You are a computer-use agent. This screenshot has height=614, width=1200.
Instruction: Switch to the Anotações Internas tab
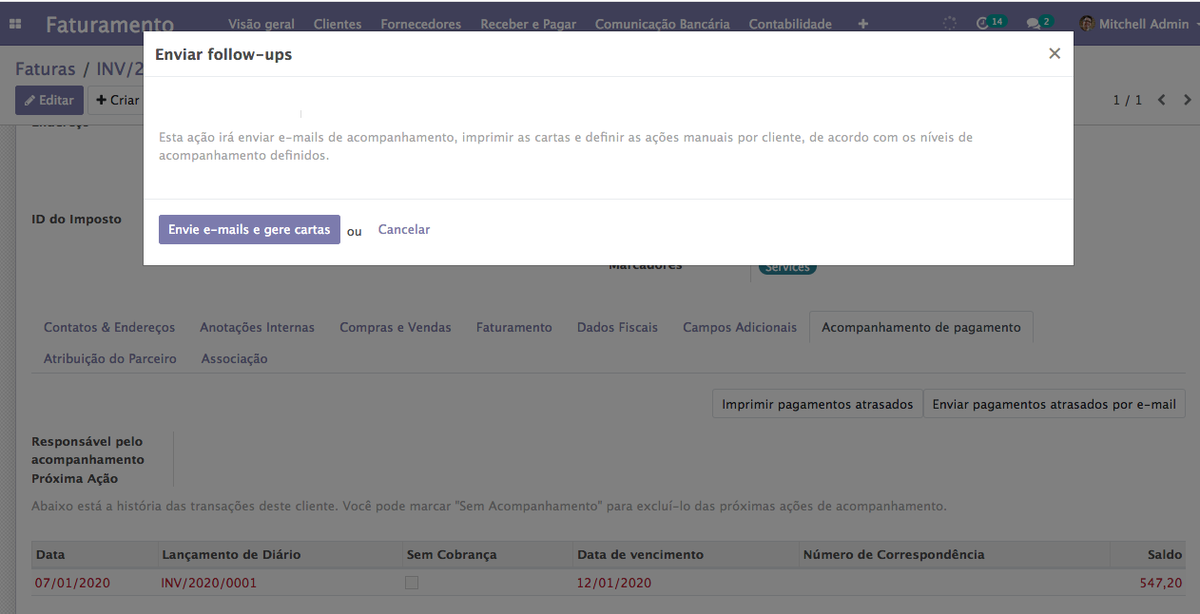click(x=257, y=327)
